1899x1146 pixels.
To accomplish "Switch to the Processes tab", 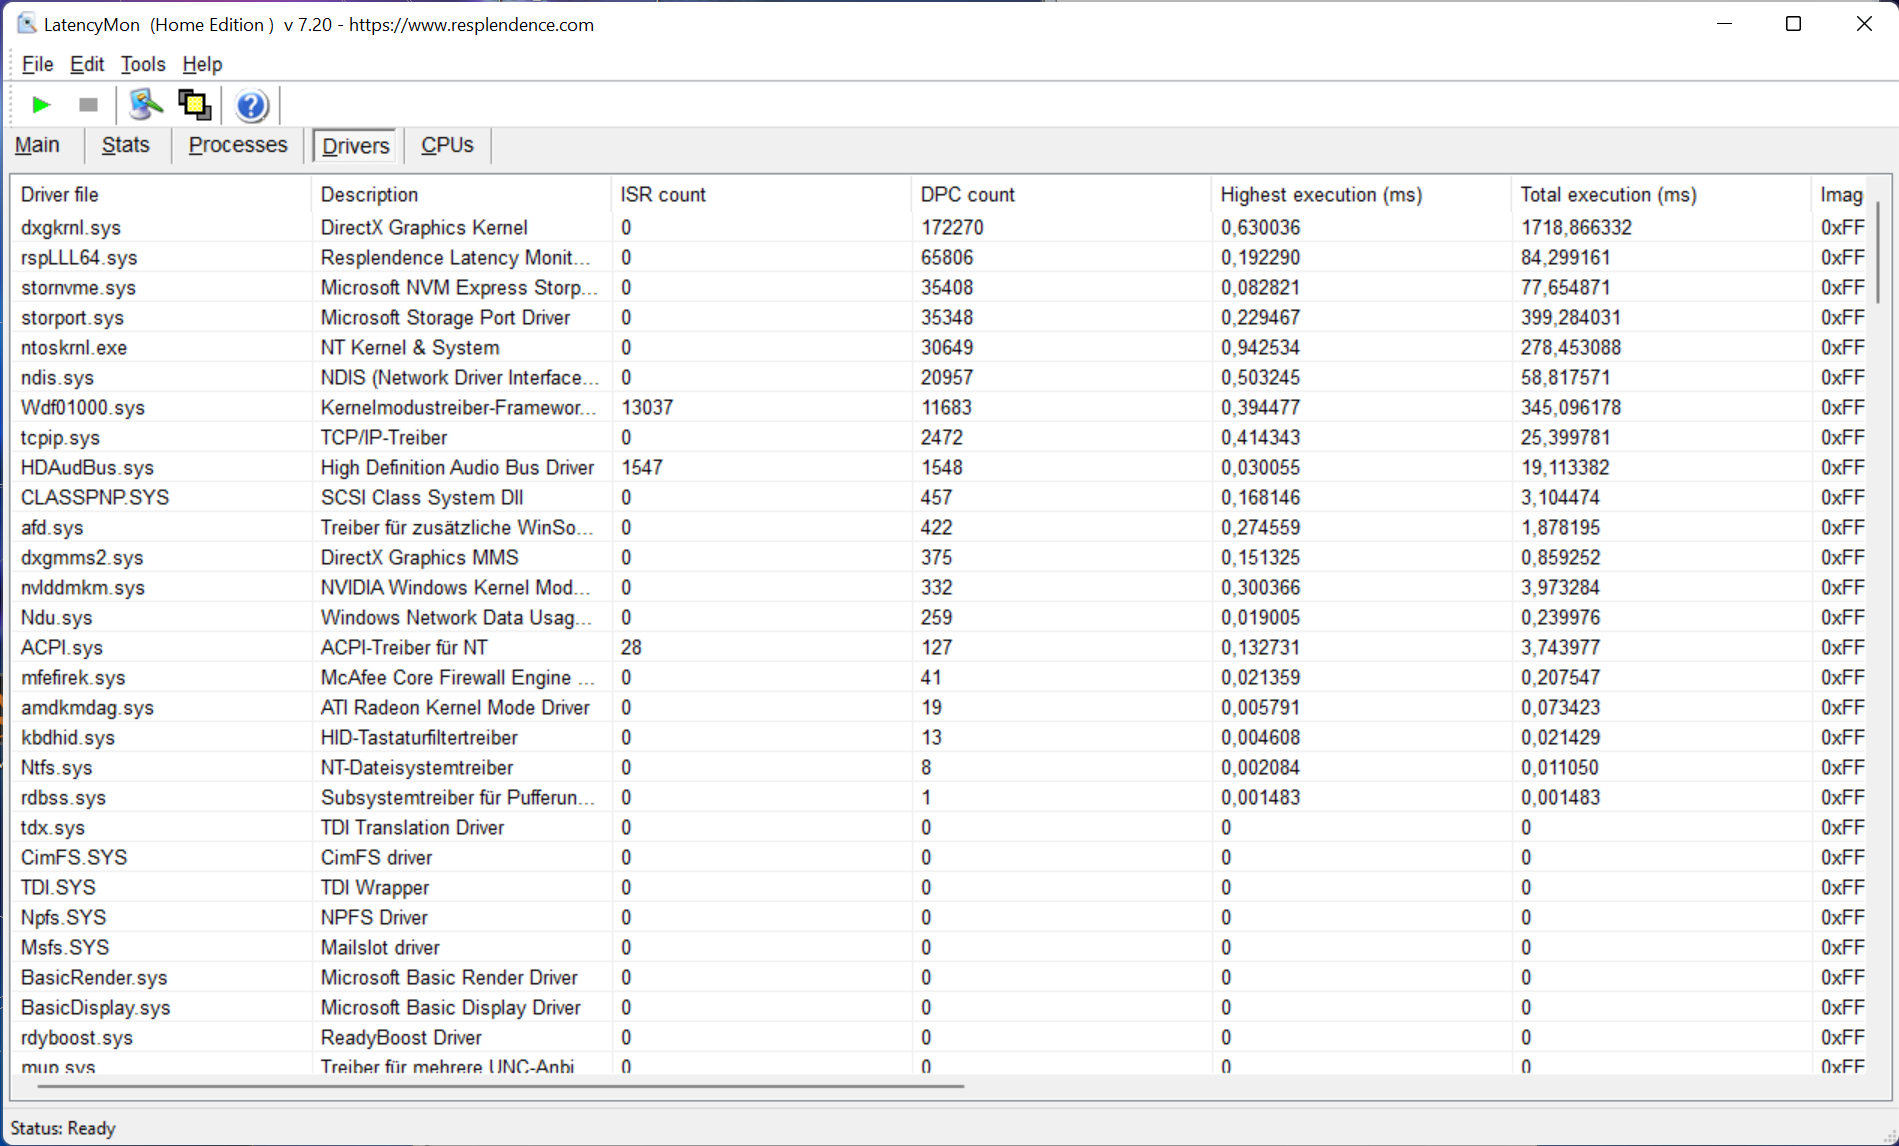I will click(x=238, y=145).
